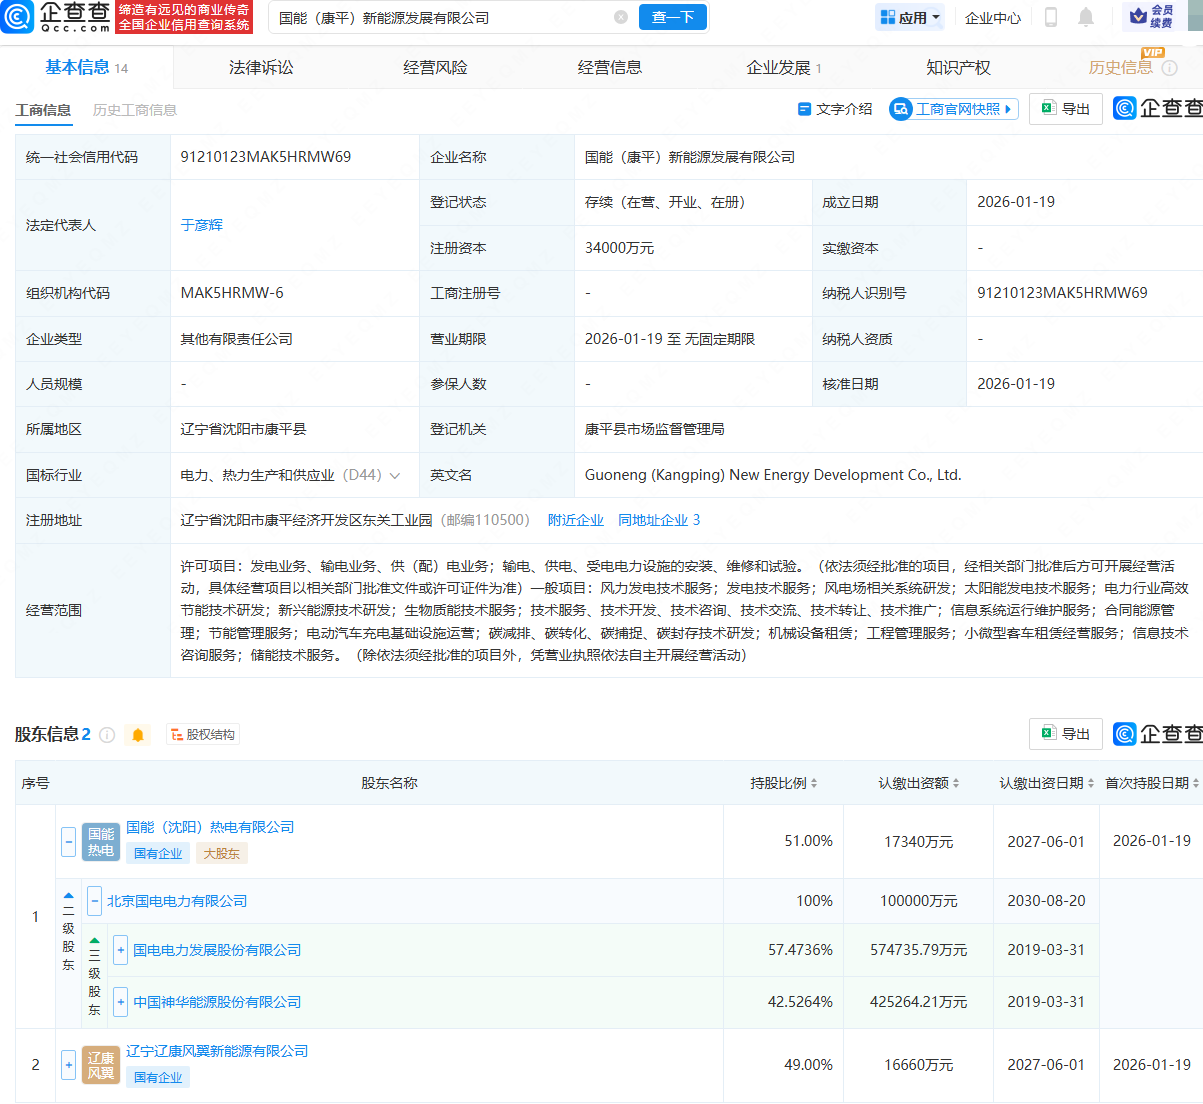The width and height of the screenshot is (1203, 1104).
Task: Open the notification bell icon
Action: [x=1085, y=17]
